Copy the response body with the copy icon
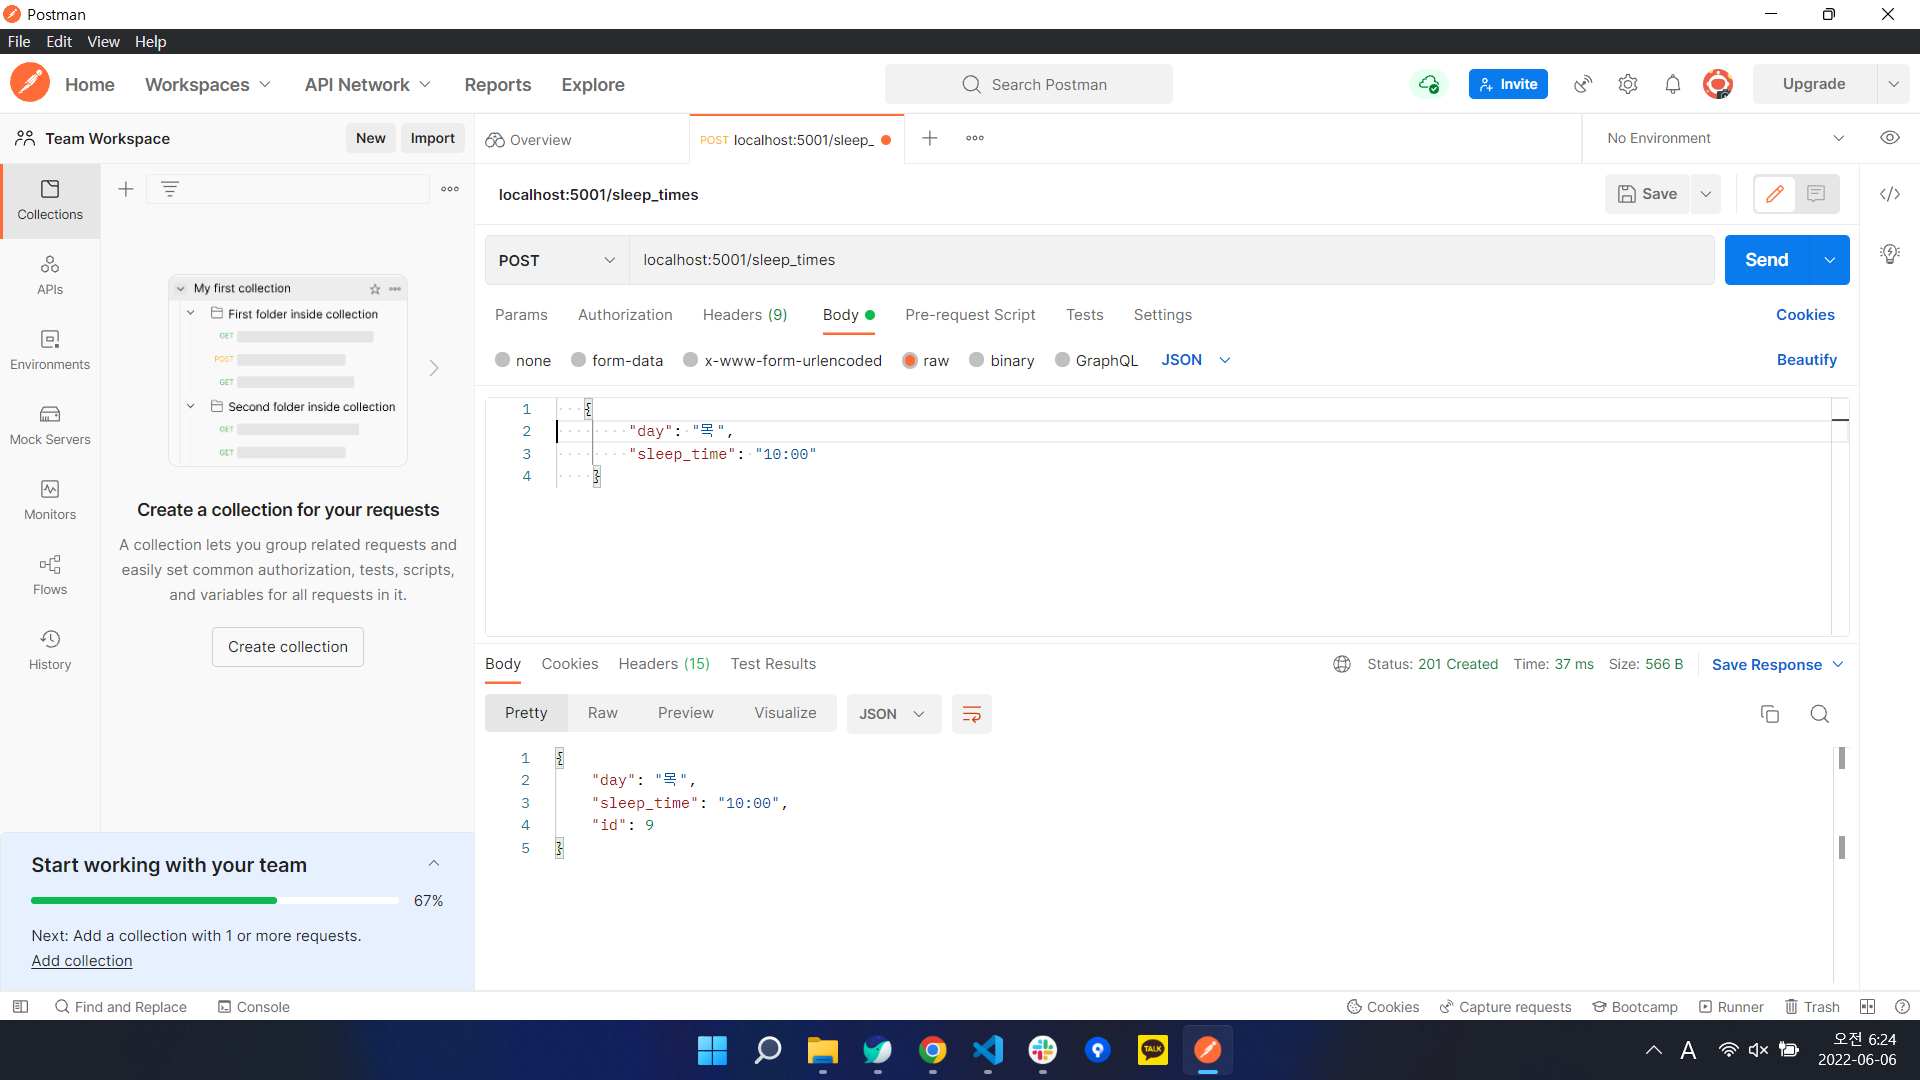The image size is (1920, 1080). pos(1770,714)
